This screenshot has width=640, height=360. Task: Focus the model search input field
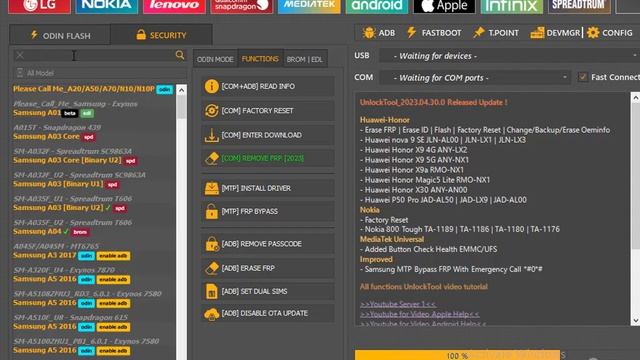click(99, 55)
